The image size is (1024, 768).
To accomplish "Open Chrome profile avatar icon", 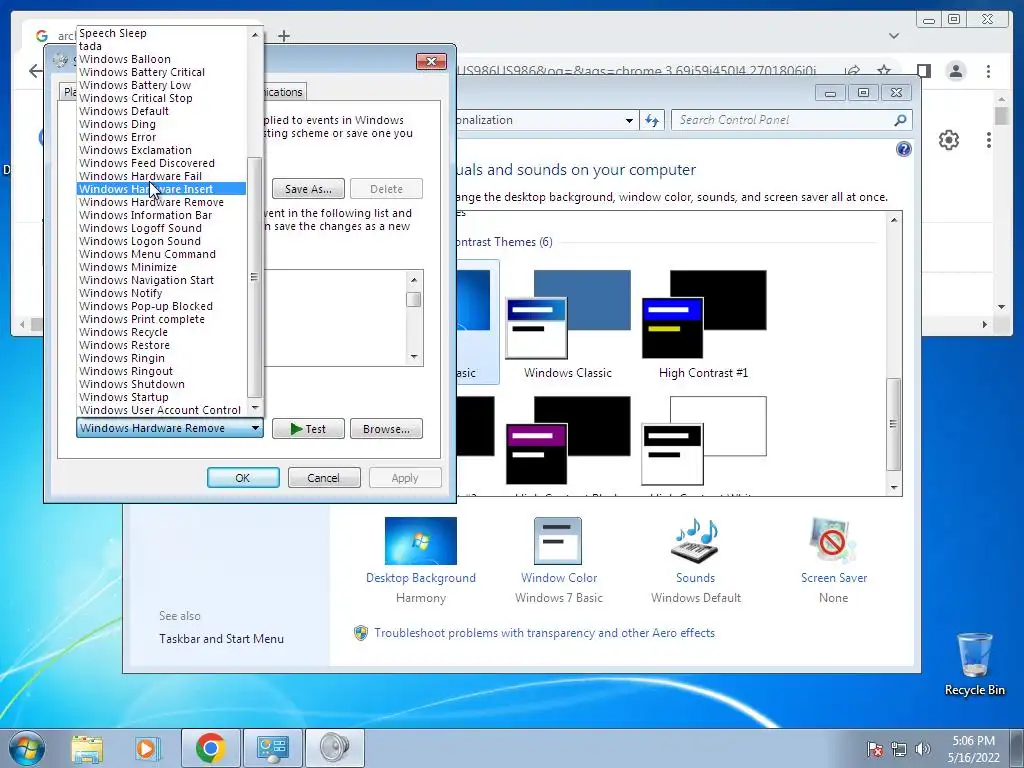I will point(956,71).
